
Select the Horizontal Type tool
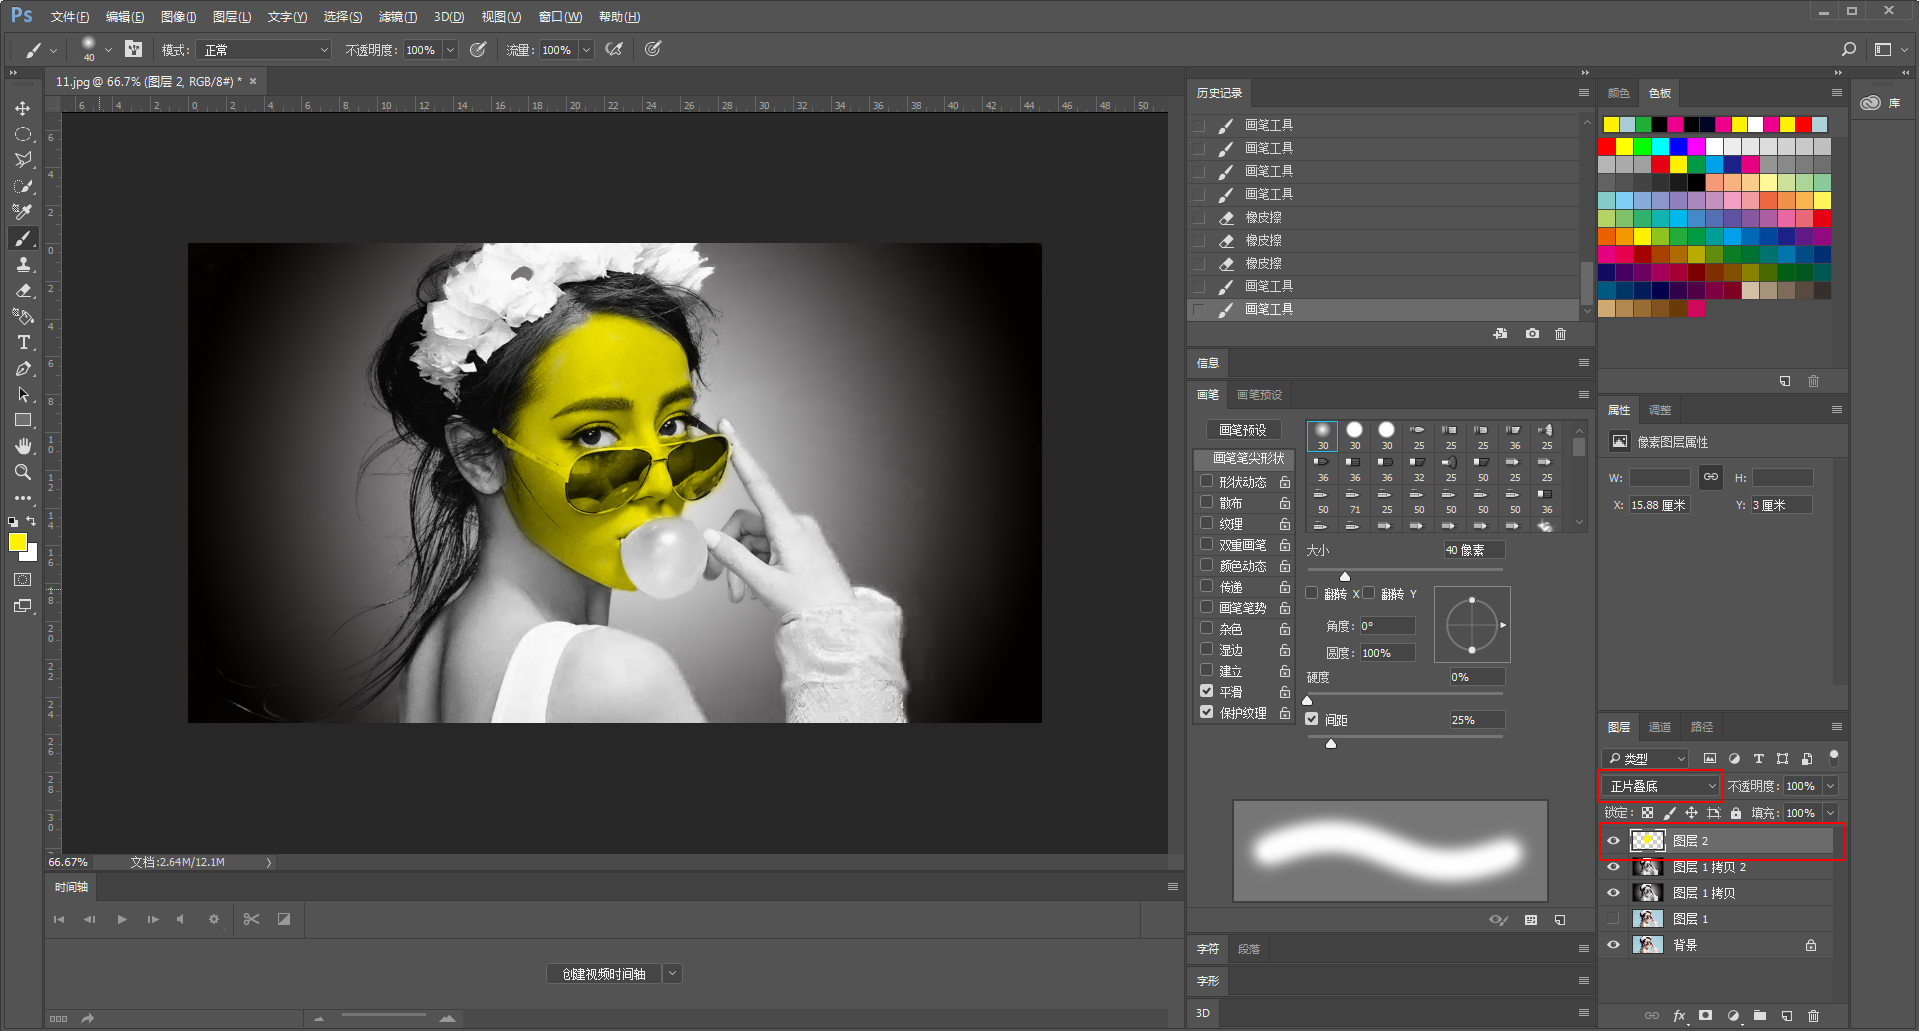click(x=22, y=342)
